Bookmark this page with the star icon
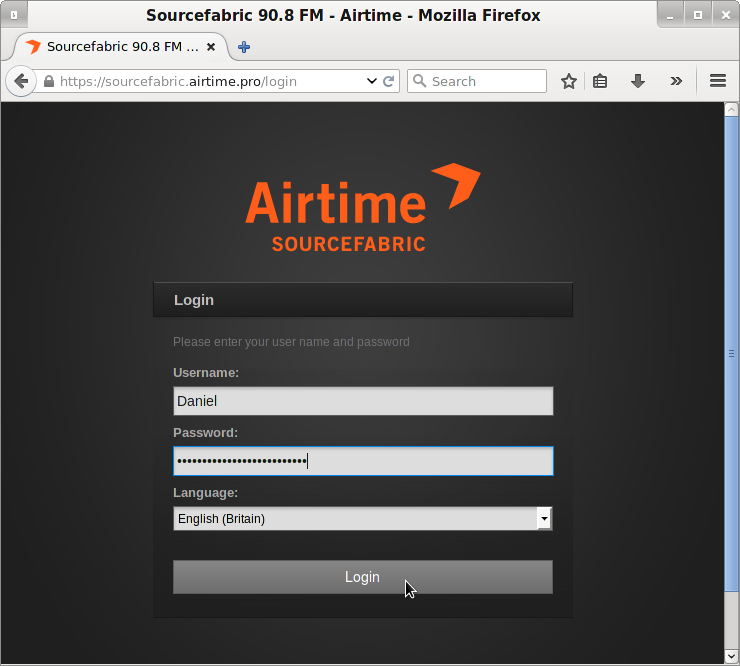The width and height of the screenshot is (740, 666). point(569,81)
